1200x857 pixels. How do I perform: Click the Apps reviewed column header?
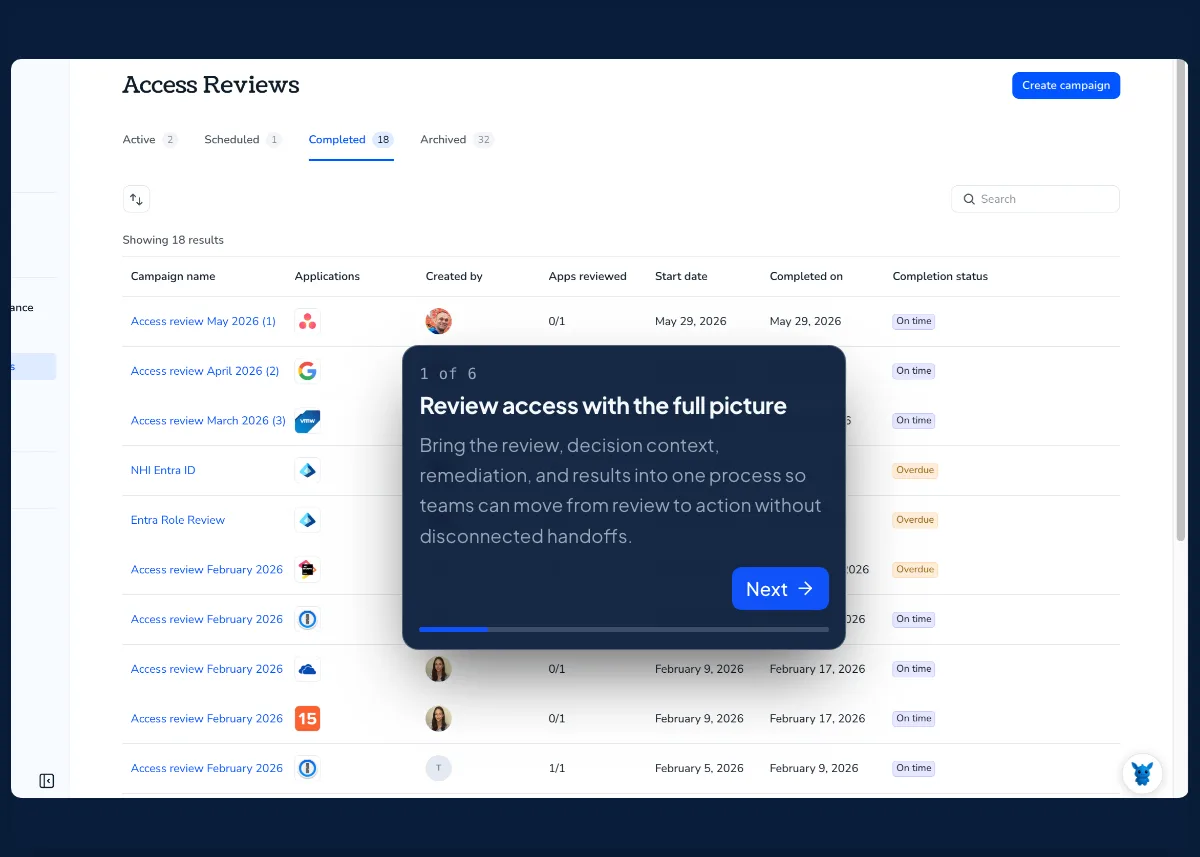point(588,276)
